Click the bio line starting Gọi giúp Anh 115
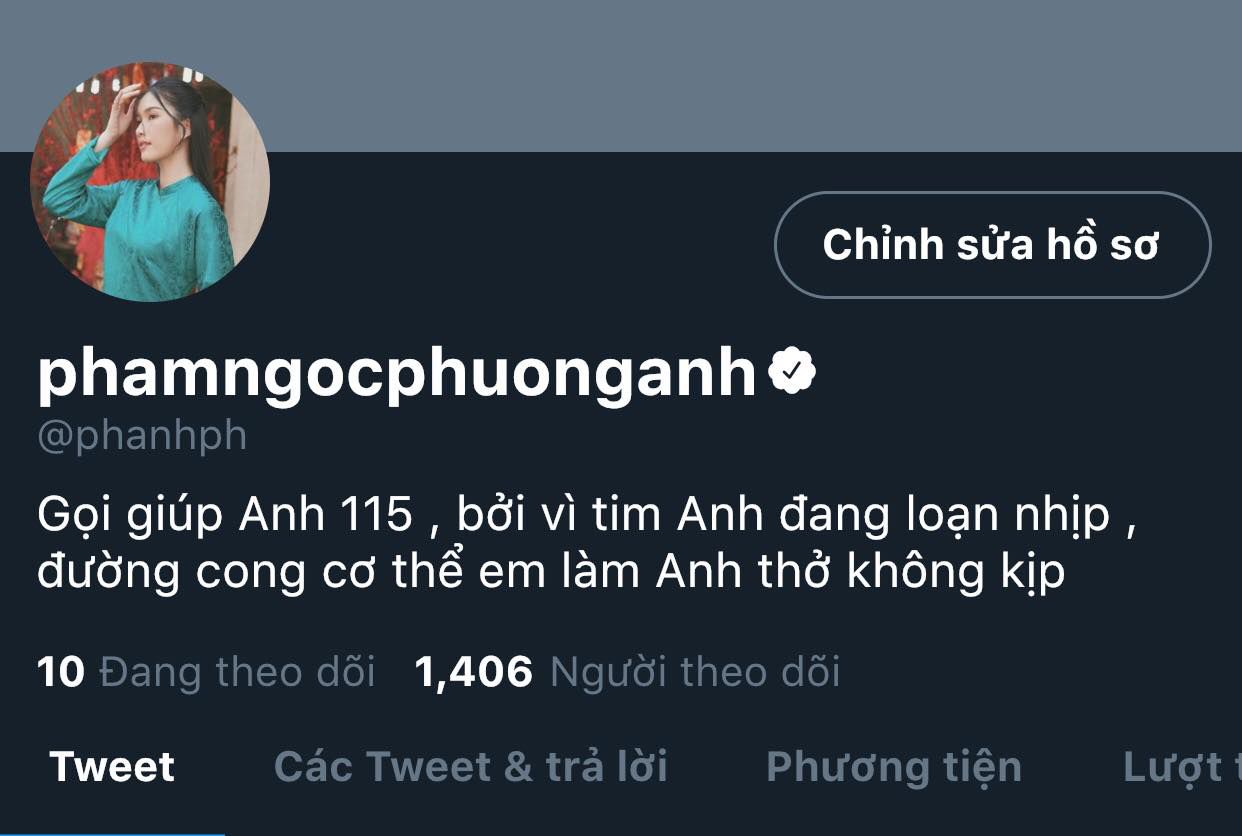The width and height of the screenshot is (1242, 836). point(586,515)
